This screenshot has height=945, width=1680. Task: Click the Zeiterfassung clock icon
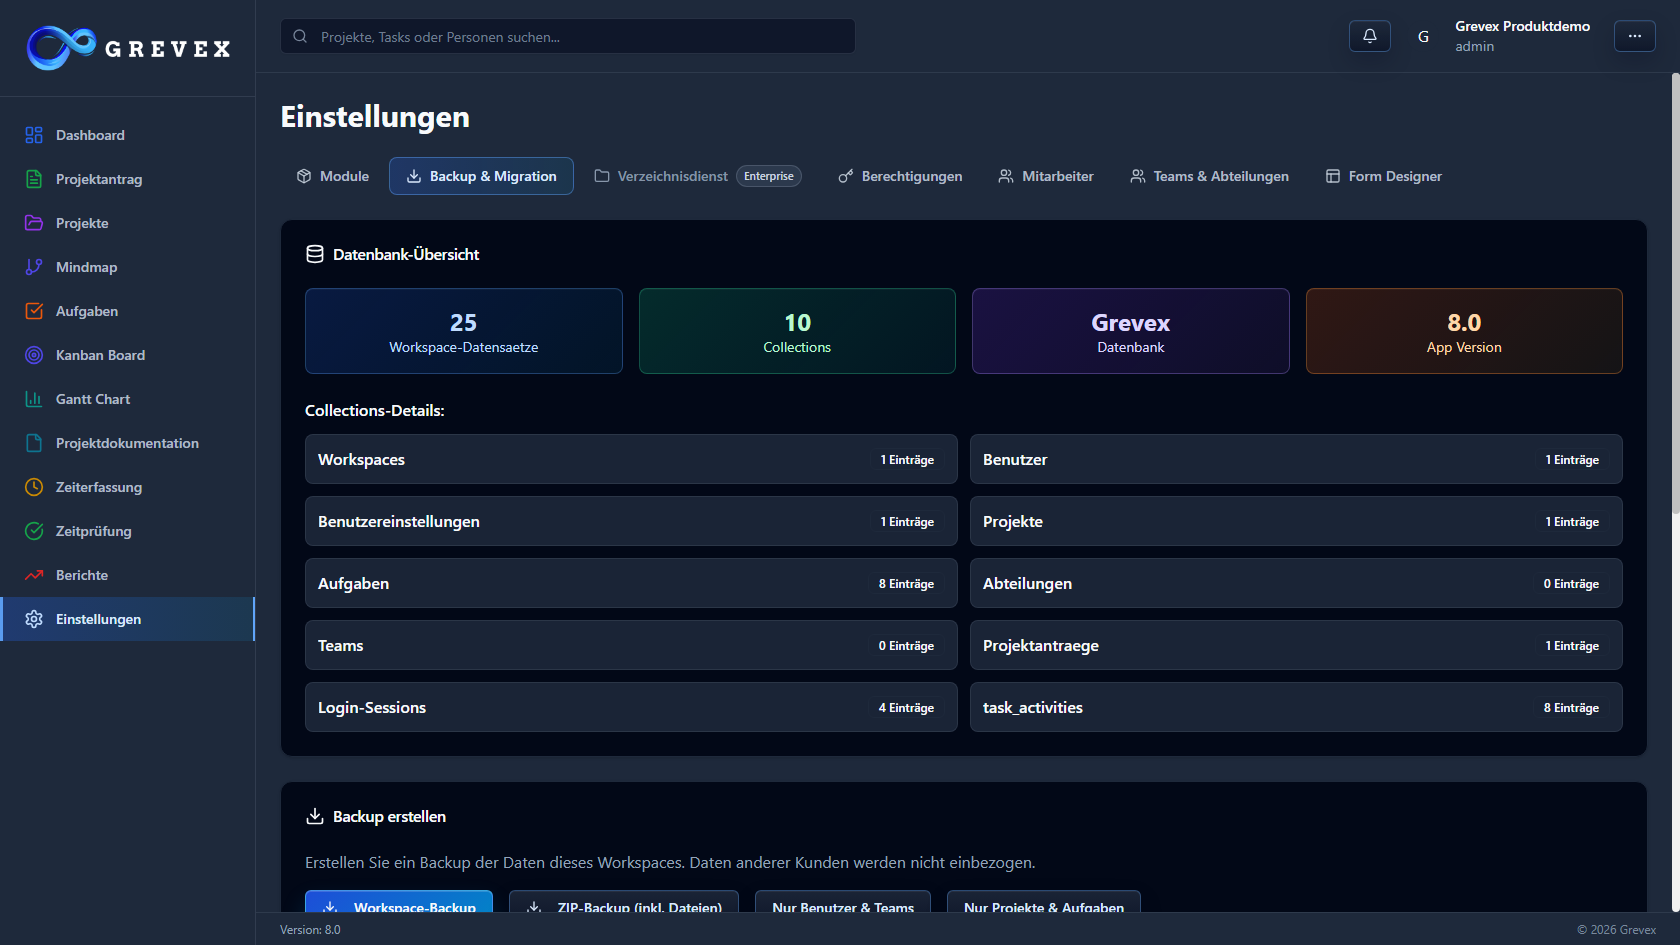[34, 487]
